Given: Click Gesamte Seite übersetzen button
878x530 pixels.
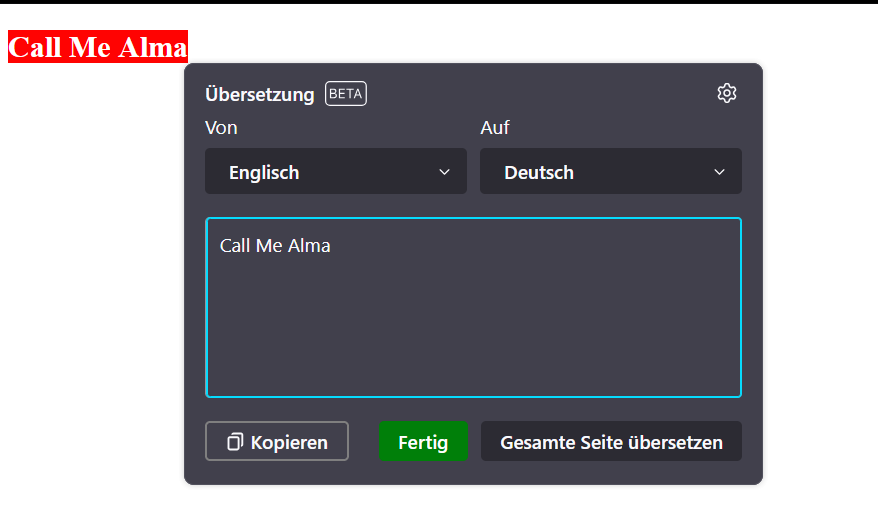Looking at the screenshot, I should [x=611, y=442].
